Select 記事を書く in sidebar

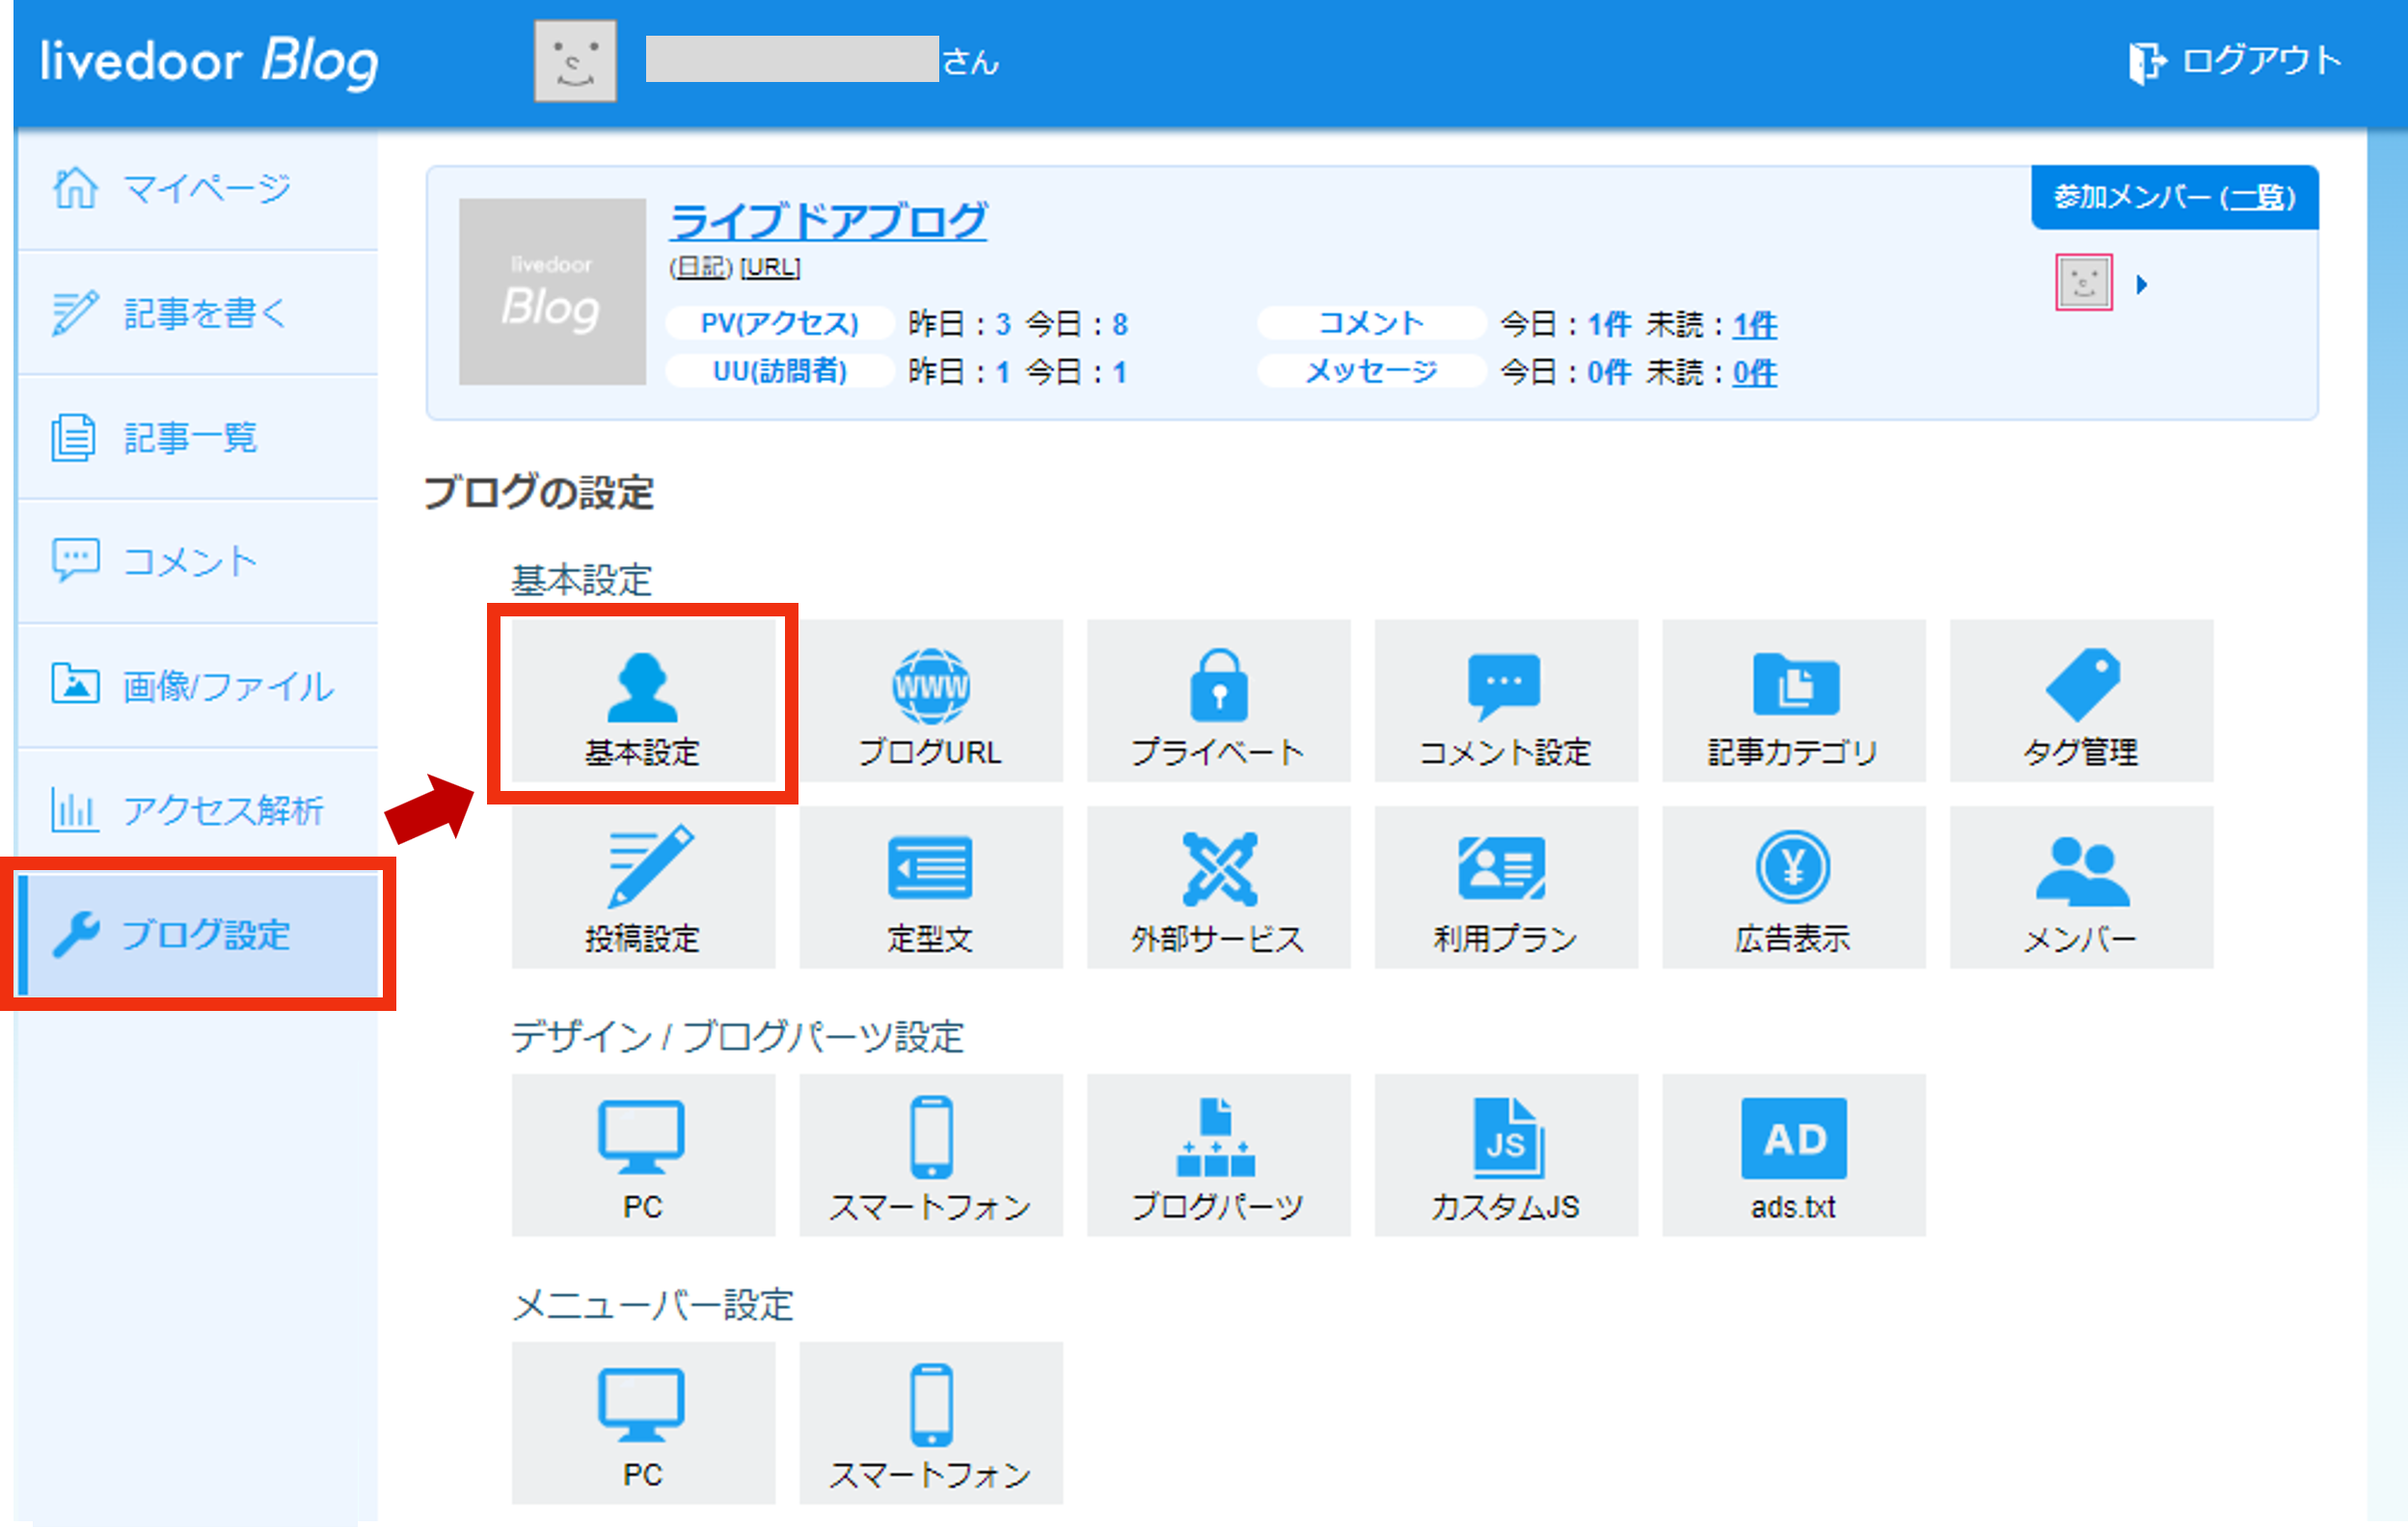pos(198,313)
